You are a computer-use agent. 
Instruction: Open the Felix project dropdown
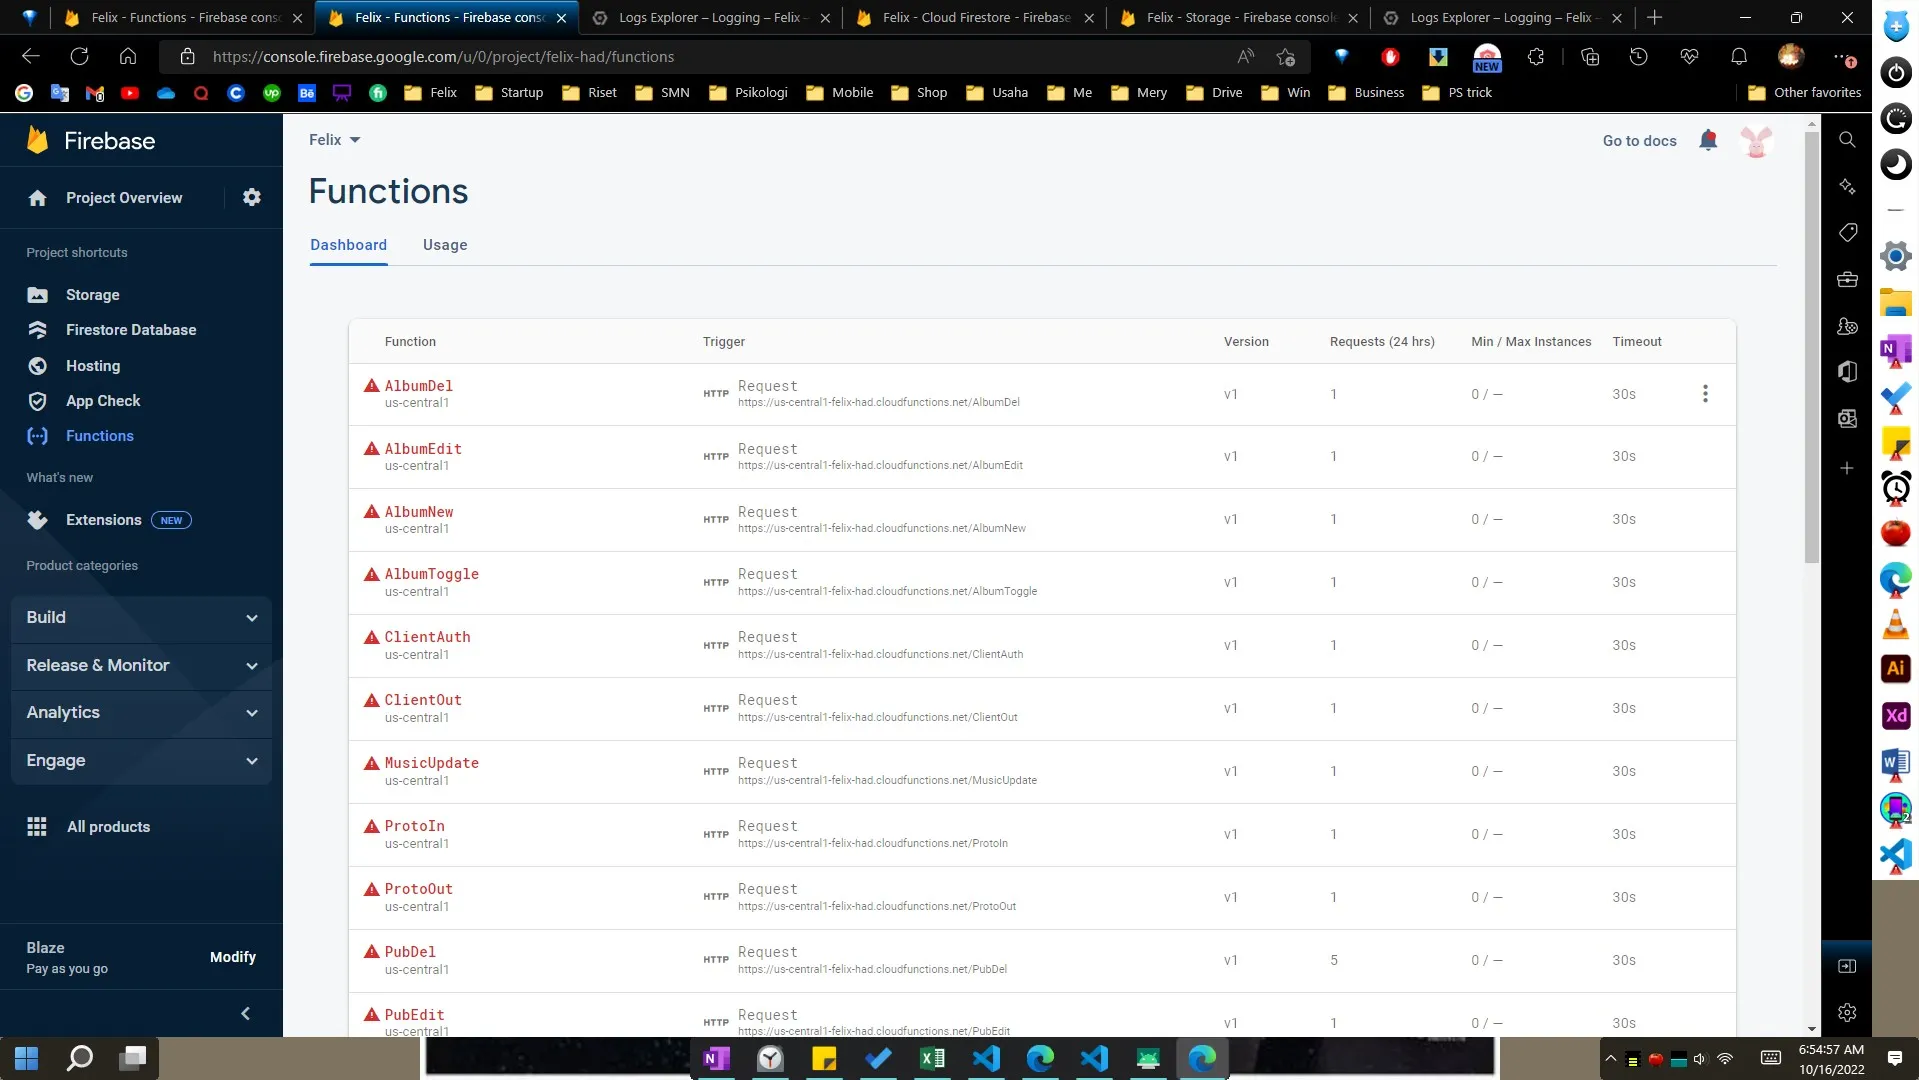pos(334,140)
